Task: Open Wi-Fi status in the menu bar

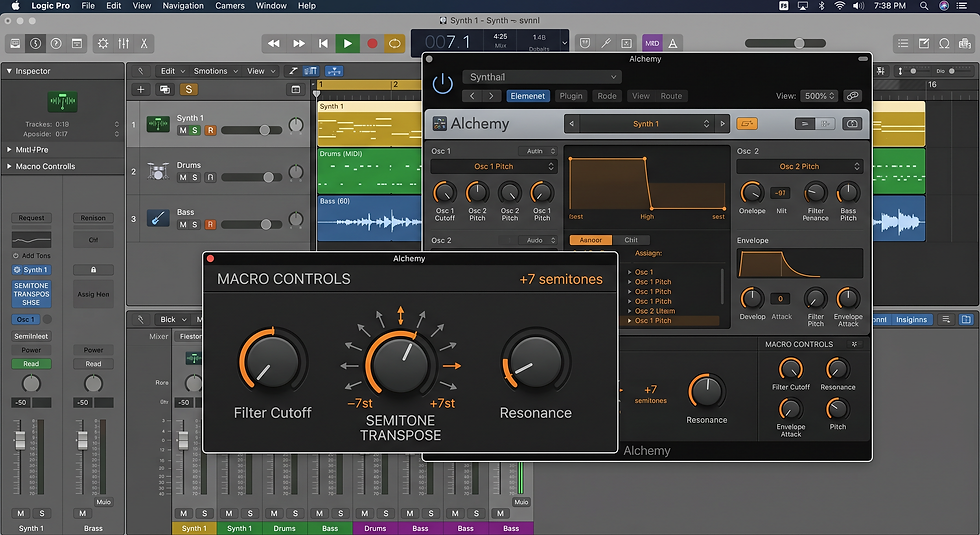Action: tap(840, 6)
